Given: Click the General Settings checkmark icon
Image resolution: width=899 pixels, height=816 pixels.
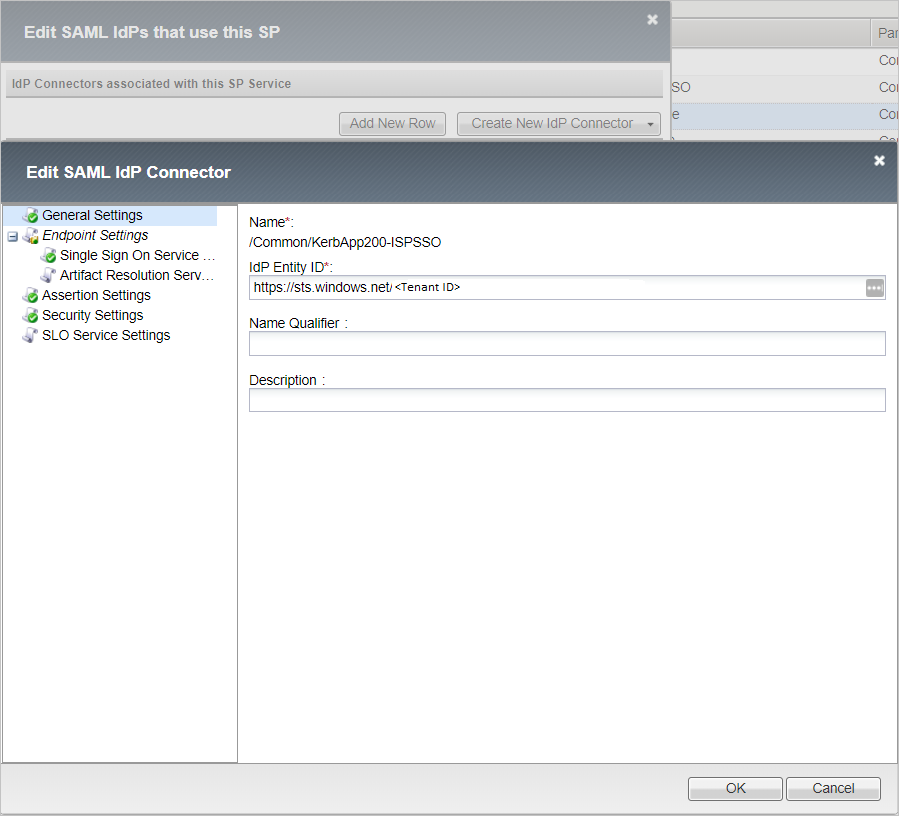Looking at the screenshot, I should coord(30,216).
